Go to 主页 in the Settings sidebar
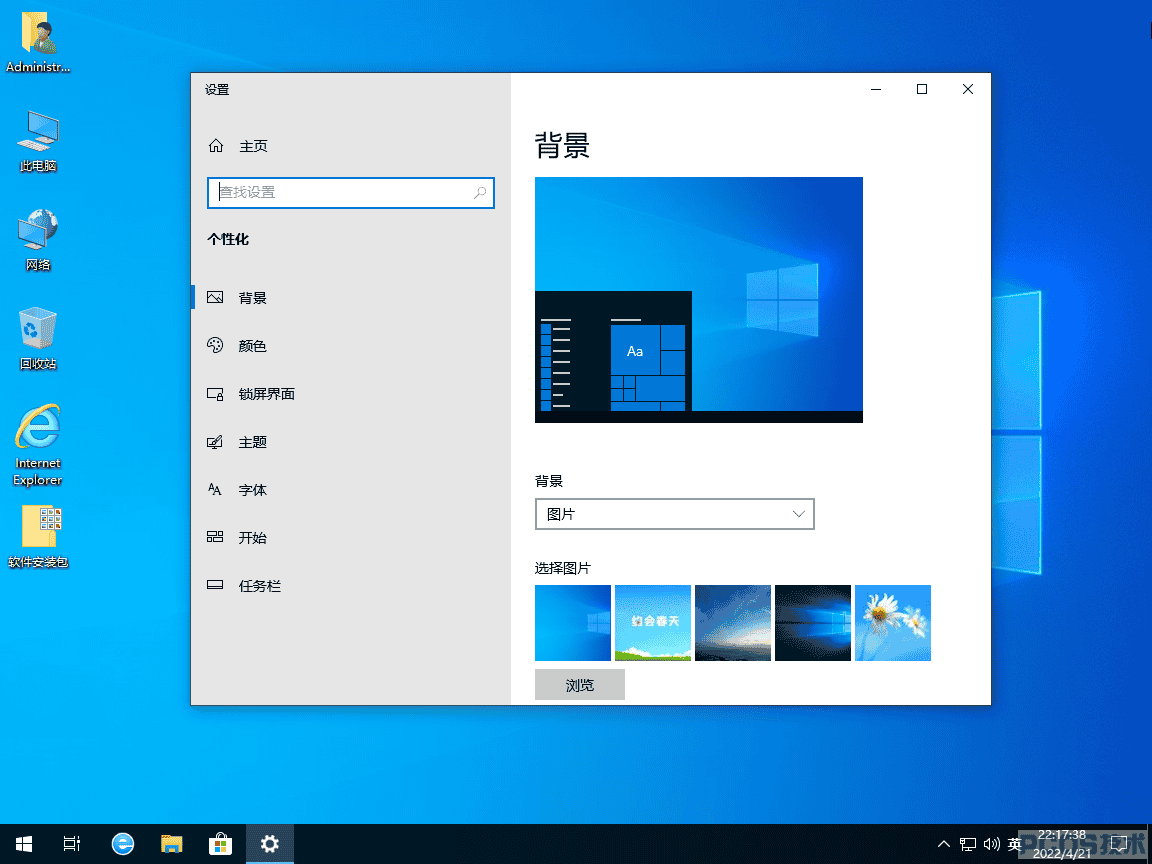Screen dimensions: 1152x864 [x=238, y=146]
